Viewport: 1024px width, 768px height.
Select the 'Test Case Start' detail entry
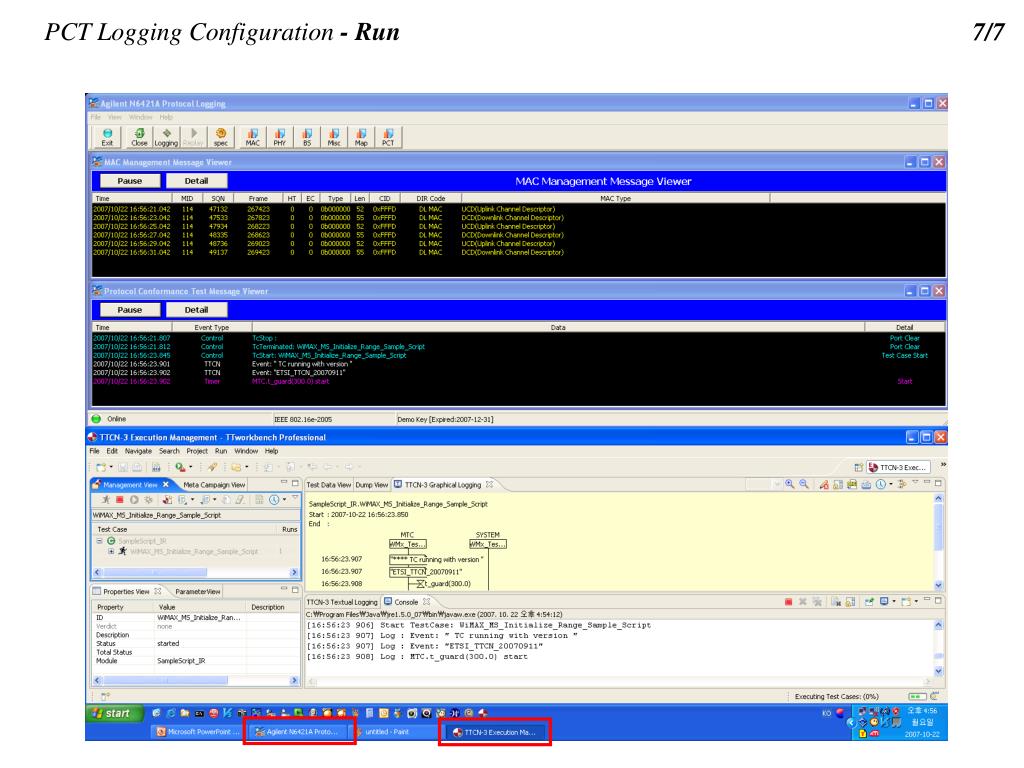[904, 355]
